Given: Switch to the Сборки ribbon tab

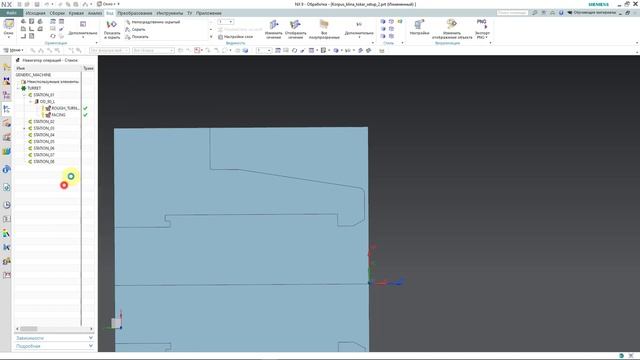Looking at the screenshot, I should pos(57,13).
